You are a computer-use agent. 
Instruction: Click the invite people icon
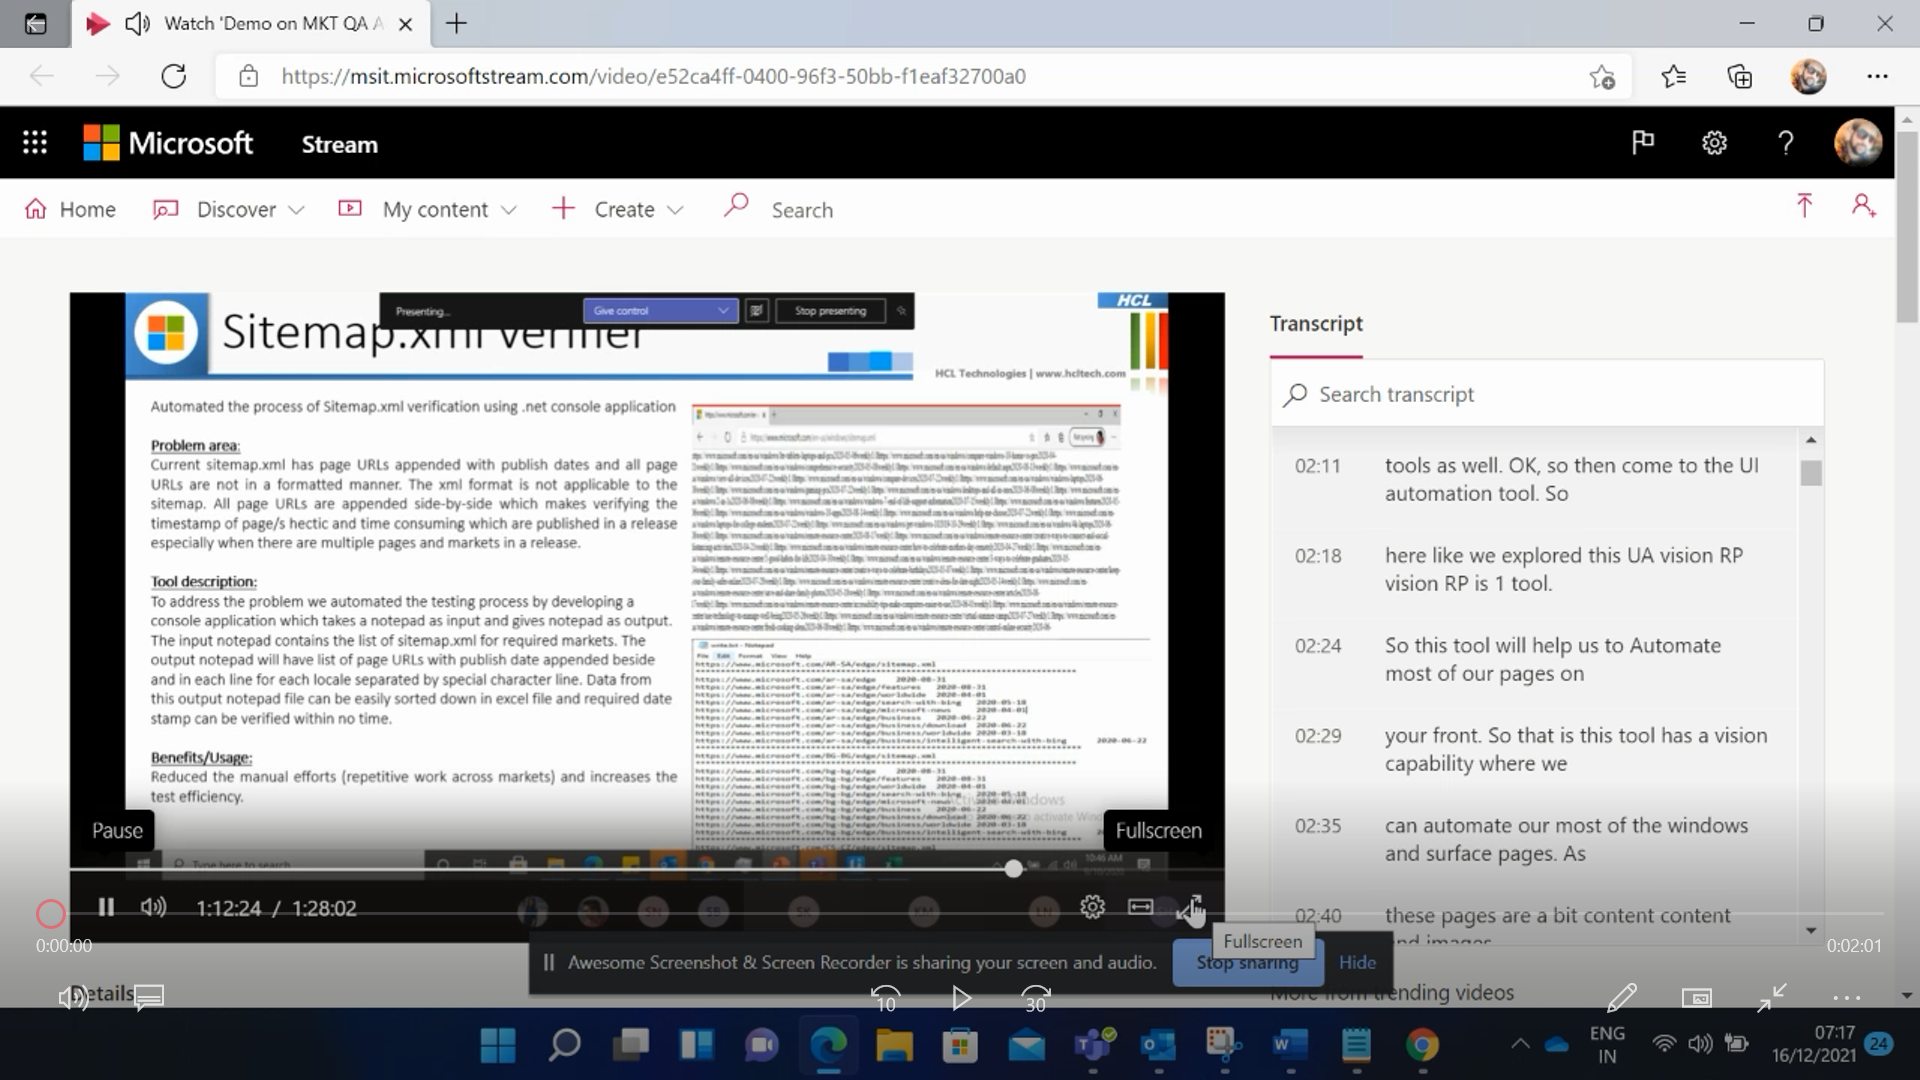(1863, 206)
